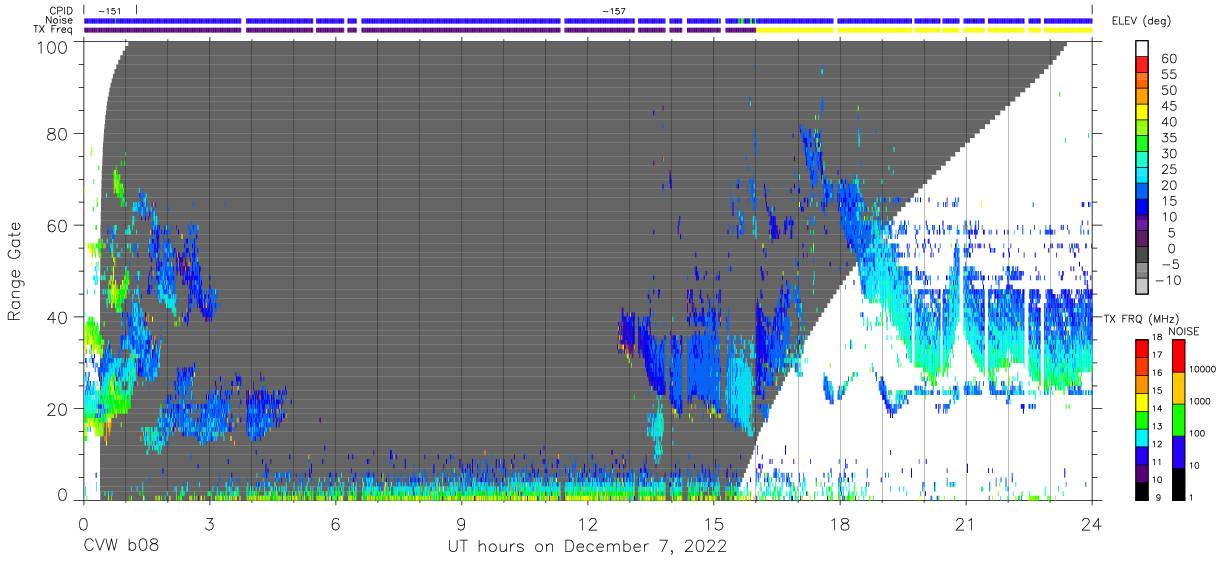
Task: Click the ELEV (deg) colorbar title
Action: click(1143, 21)
